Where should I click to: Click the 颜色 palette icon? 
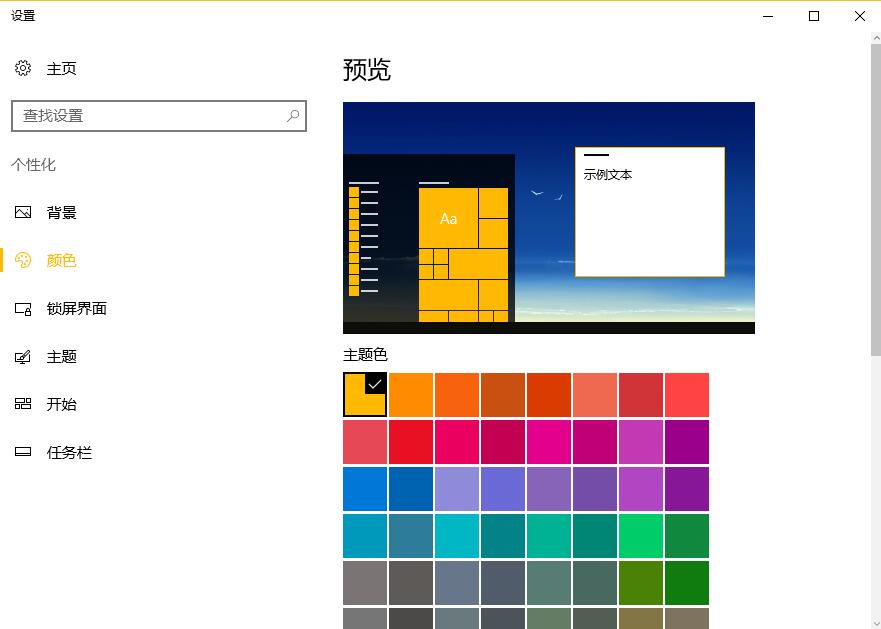[23, 260]
